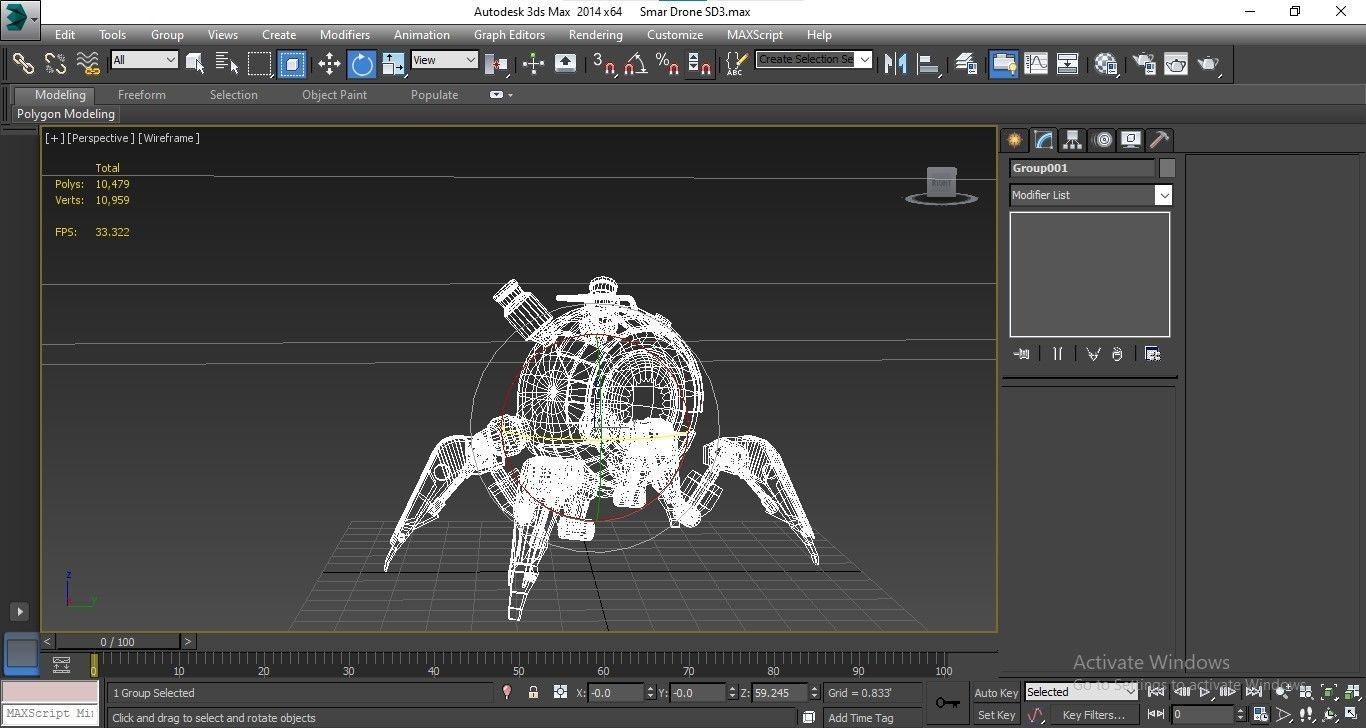Screen dimensions: 1366x728
Task: Click the Mirror tool icon
Action: tap(896, 63)
